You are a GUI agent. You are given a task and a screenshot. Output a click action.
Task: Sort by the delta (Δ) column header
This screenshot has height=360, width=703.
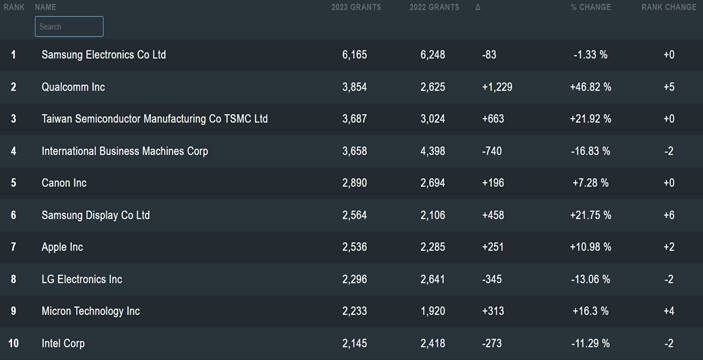click(477, 8)
